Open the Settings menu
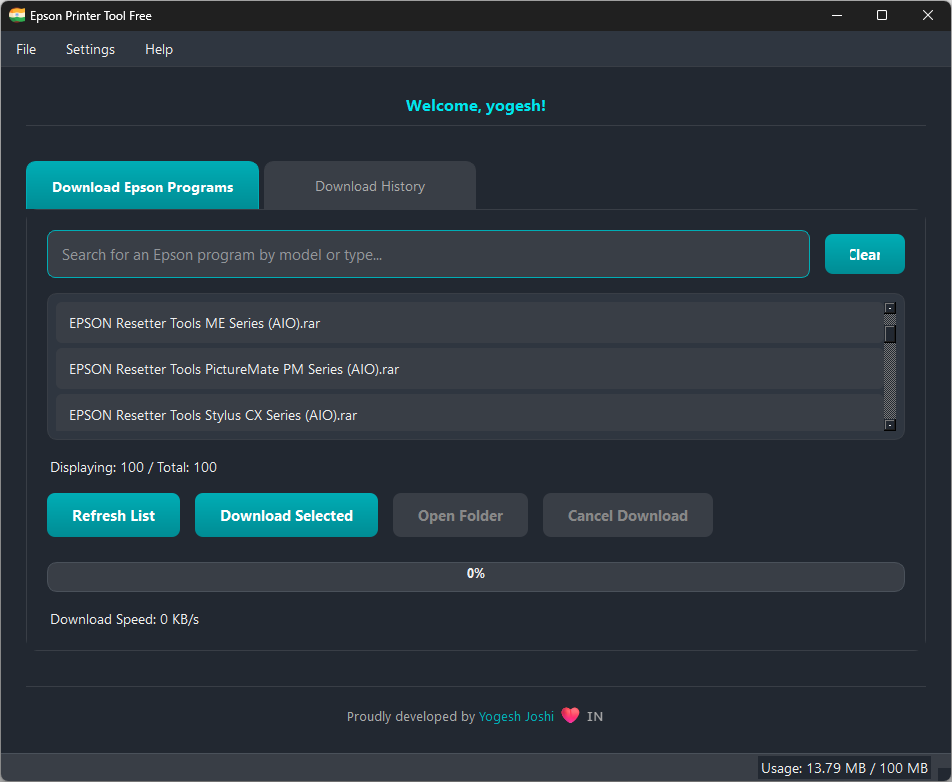Screen dimensions: 952x782 tap(90, 49)
